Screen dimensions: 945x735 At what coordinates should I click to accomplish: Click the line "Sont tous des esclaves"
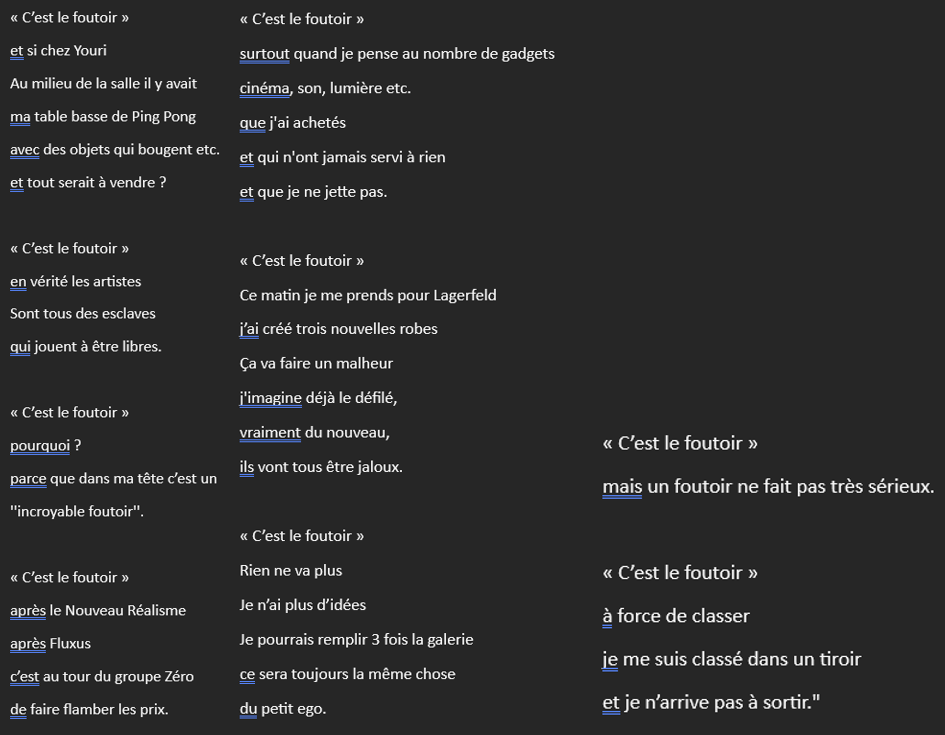83,313
